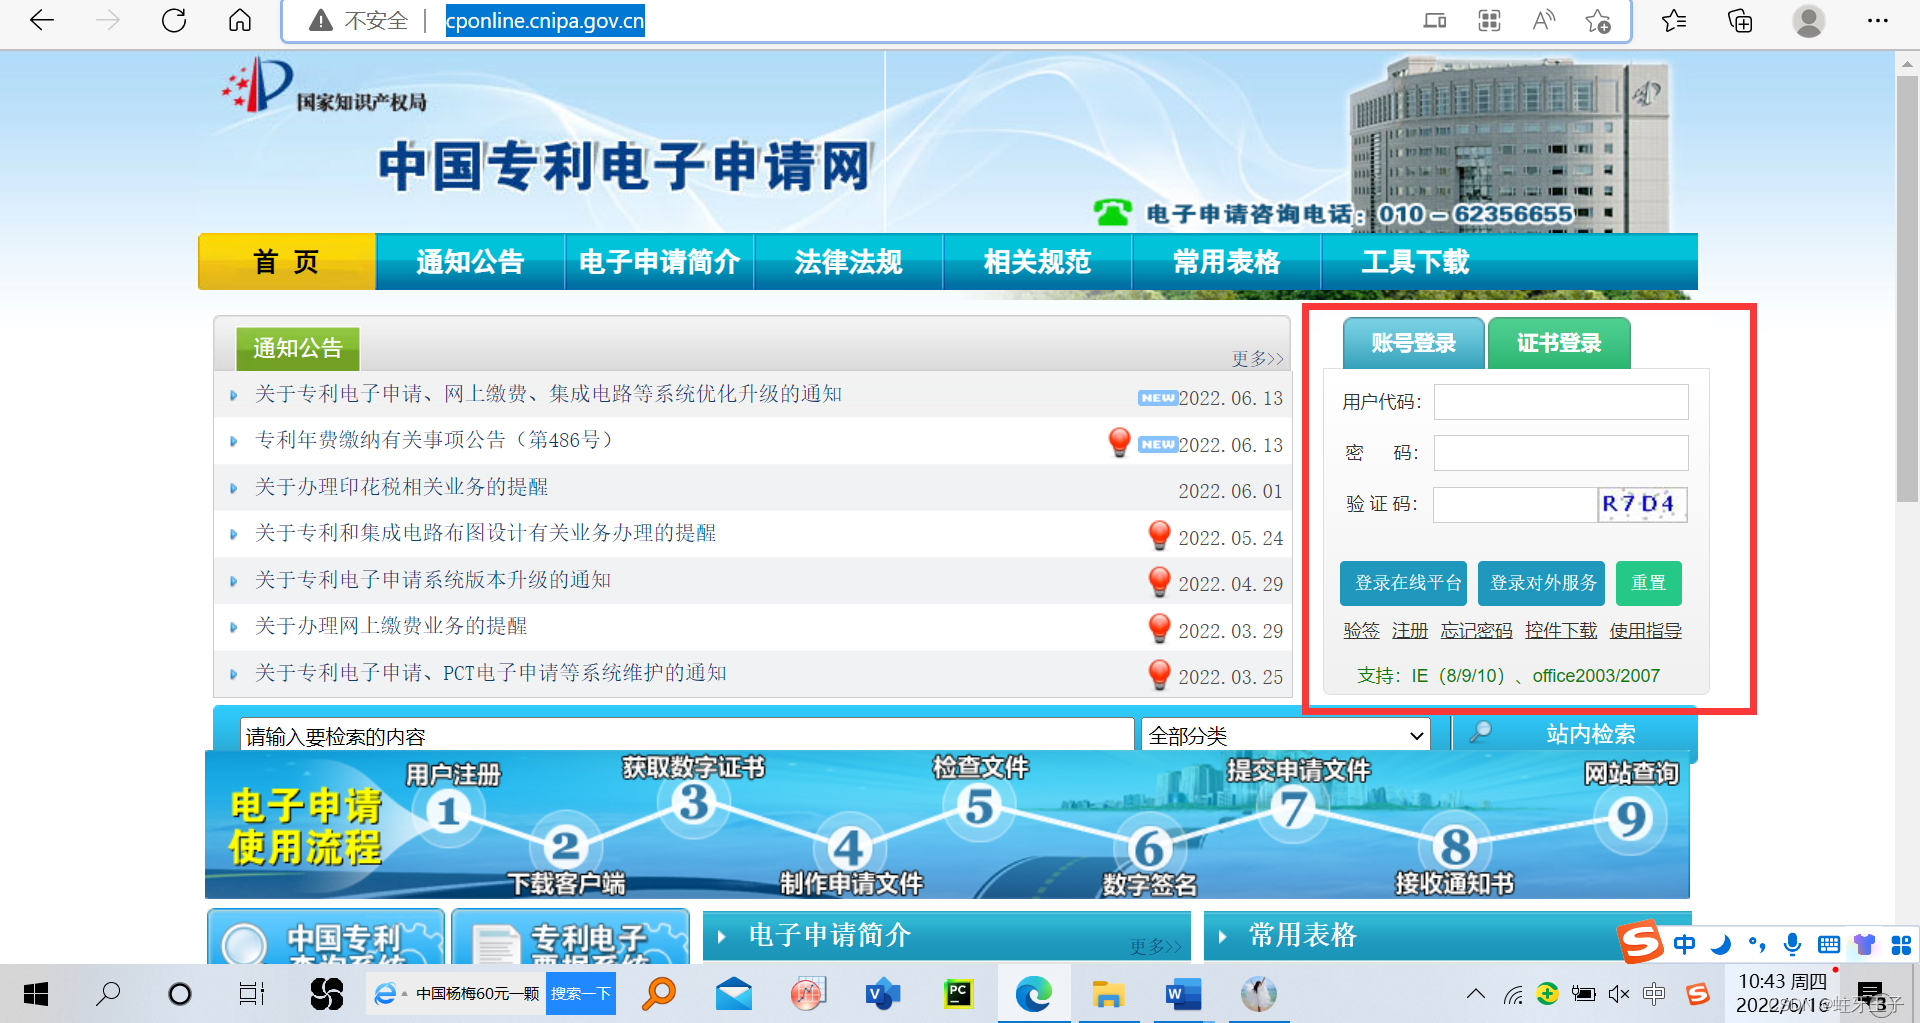Open the Favorites list
Image resolution: width=1920 pixels, height=1023 pixels.
pyautogui.click(x=1674, y=20)
